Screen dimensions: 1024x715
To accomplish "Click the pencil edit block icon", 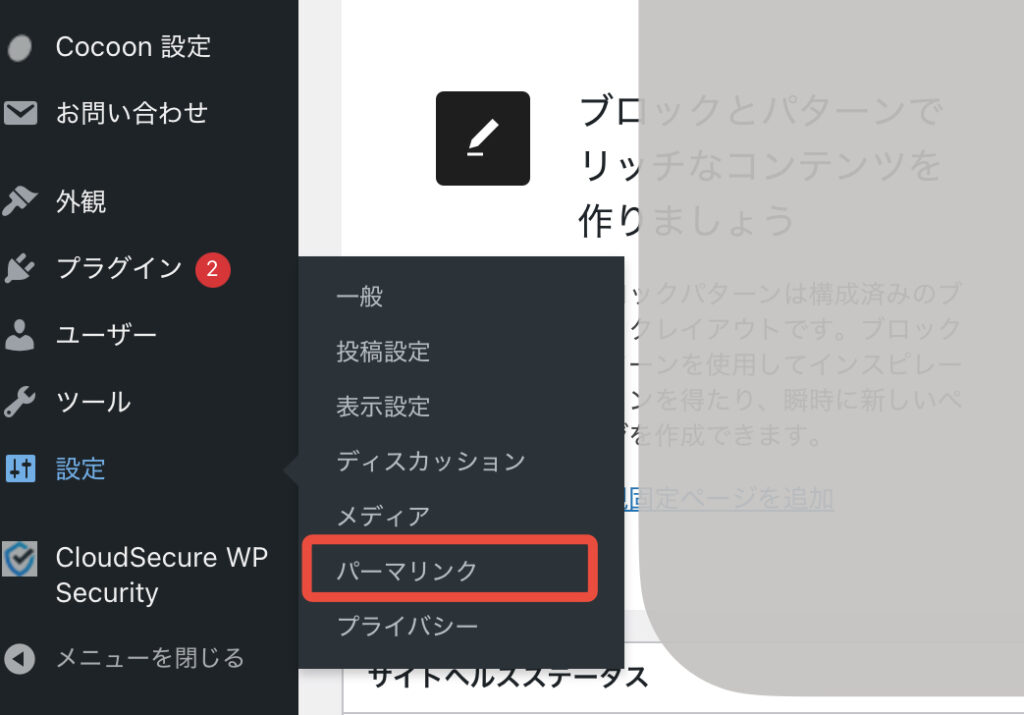I will (483, 138).
